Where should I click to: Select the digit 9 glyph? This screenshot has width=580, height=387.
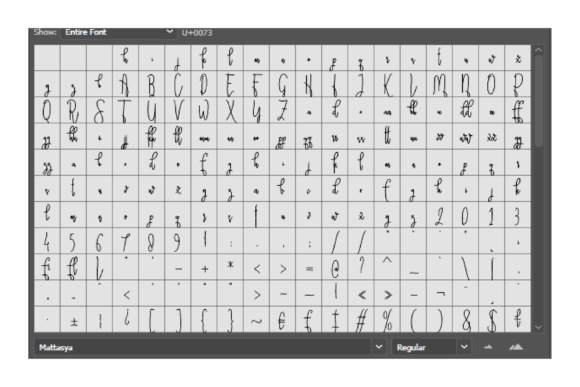pyautogui.click(x=178, y=241)
